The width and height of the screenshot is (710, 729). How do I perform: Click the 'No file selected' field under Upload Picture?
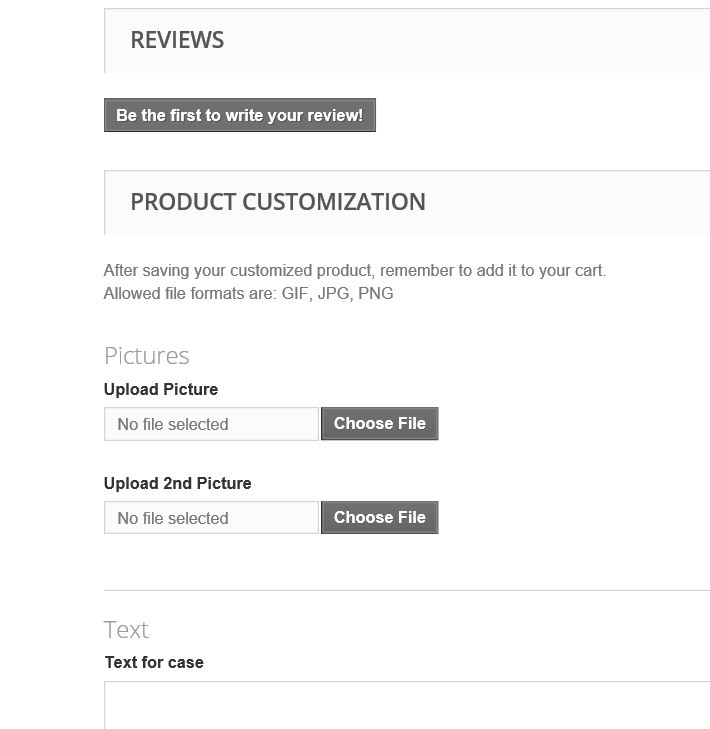[211, 424]
